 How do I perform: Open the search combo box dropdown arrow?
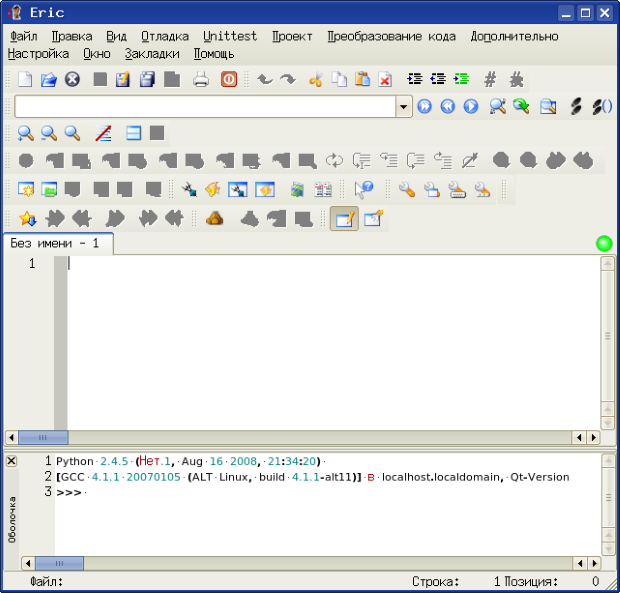point(404,107)
